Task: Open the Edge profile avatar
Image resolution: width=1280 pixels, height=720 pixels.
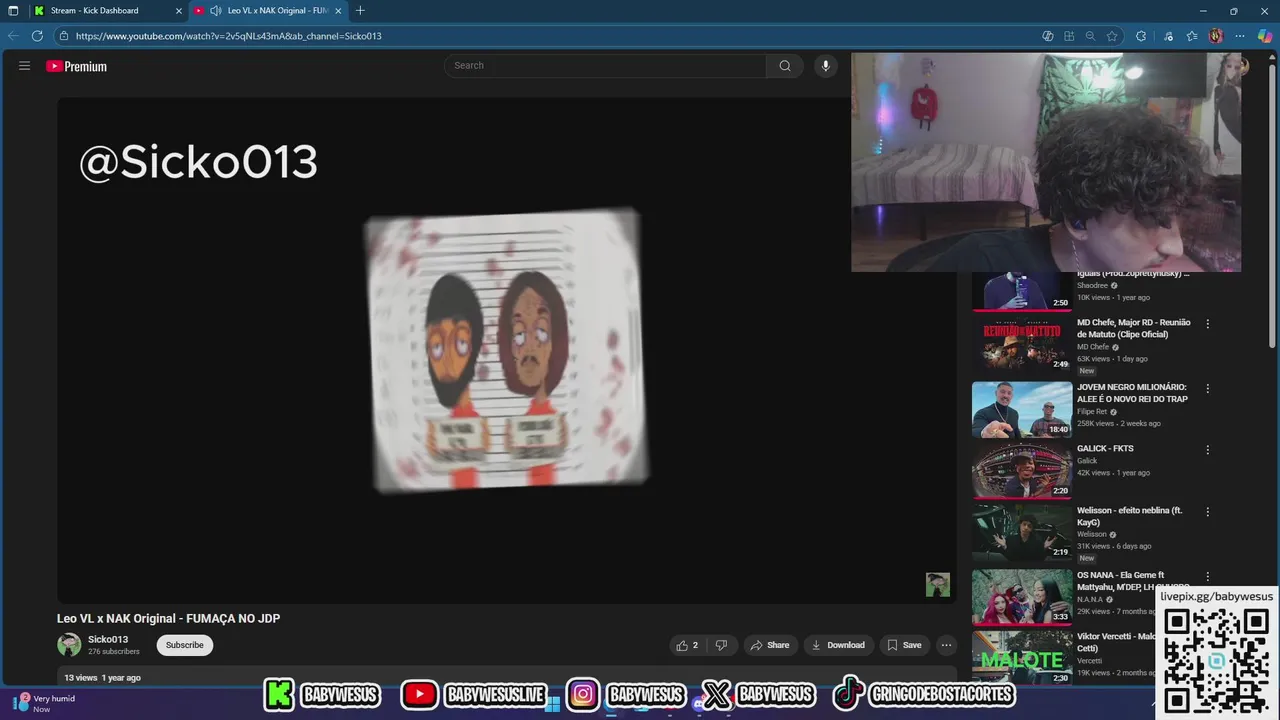Action: click(x=1216, y=36)
